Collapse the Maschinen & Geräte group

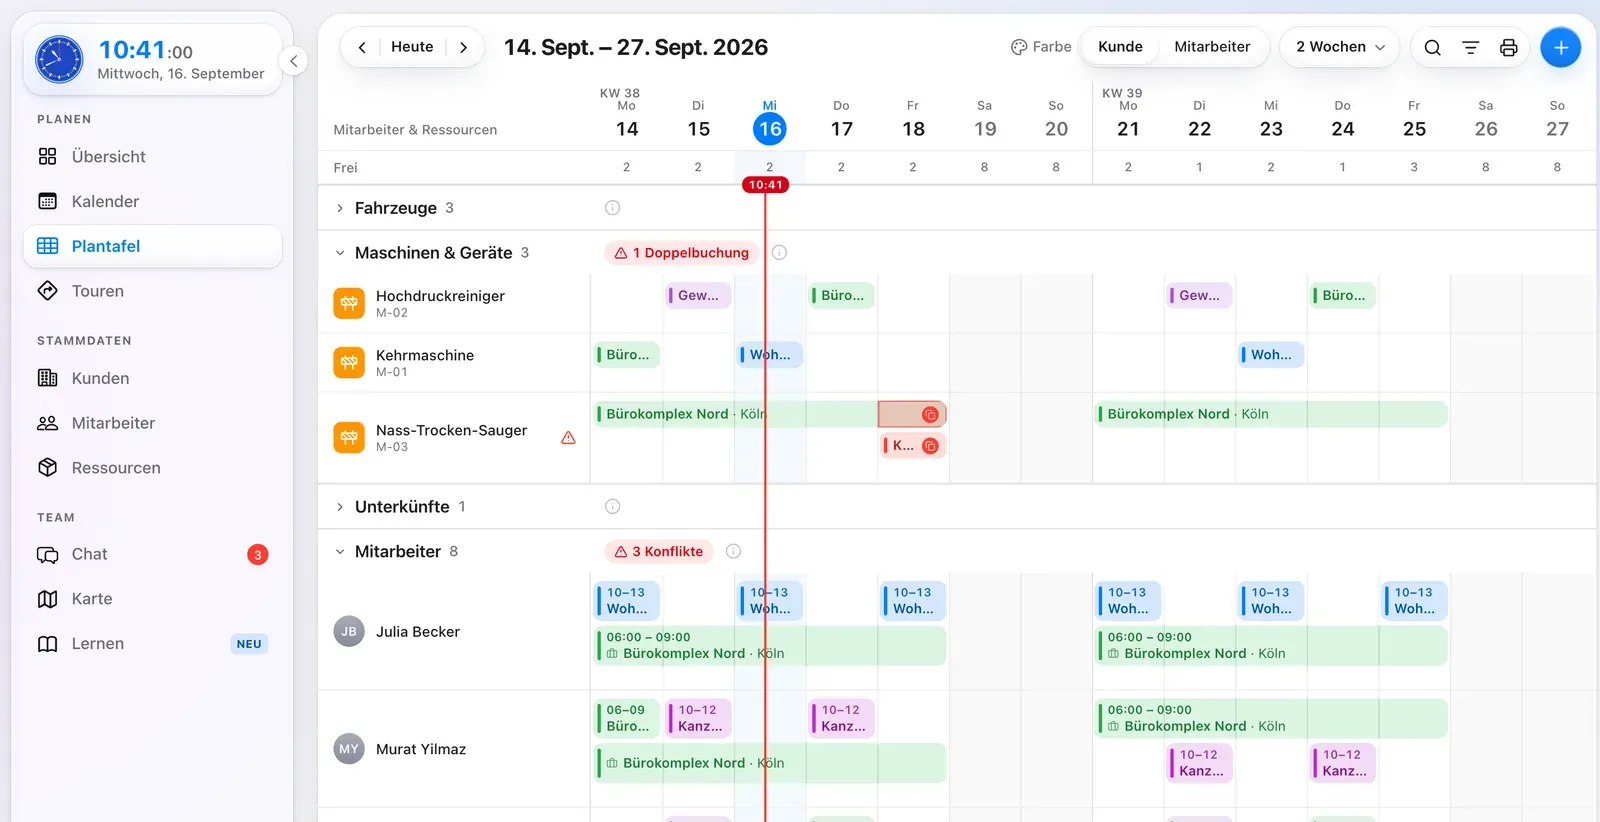(340, 253)
